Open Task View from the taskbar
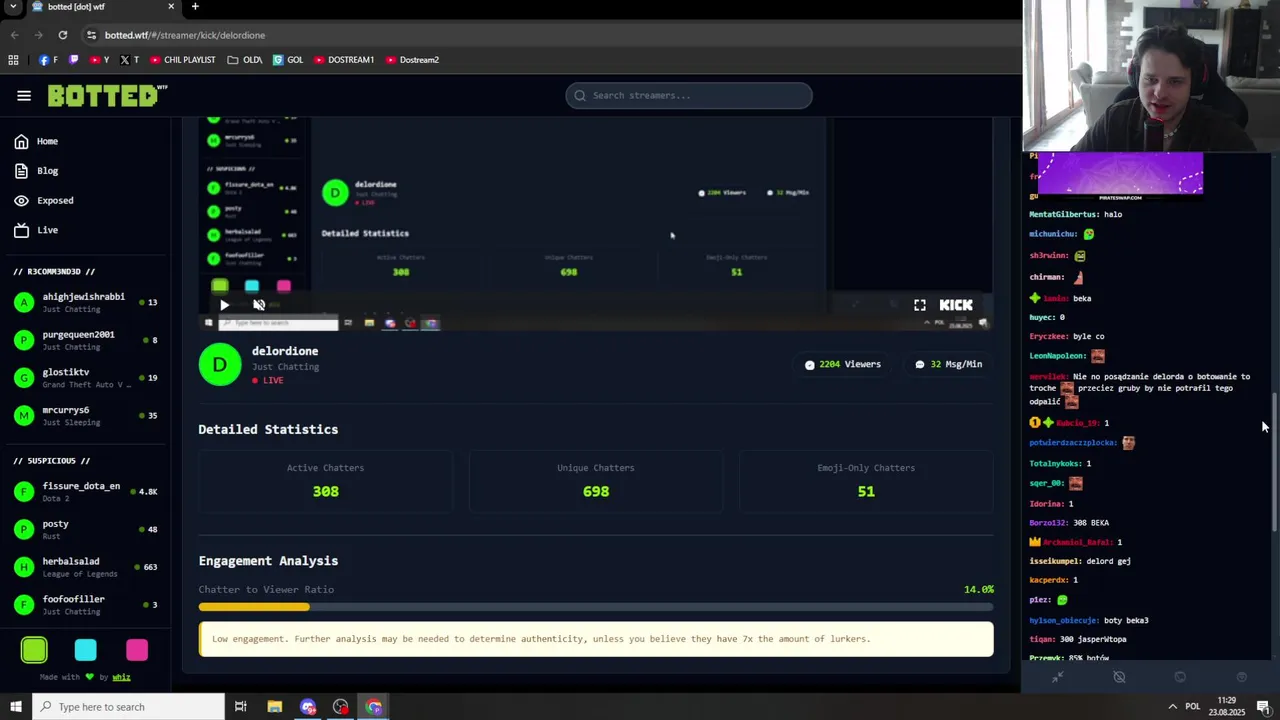Image resolution: width=1280 pixels, height=720 pixels. (x=241, y=707)
